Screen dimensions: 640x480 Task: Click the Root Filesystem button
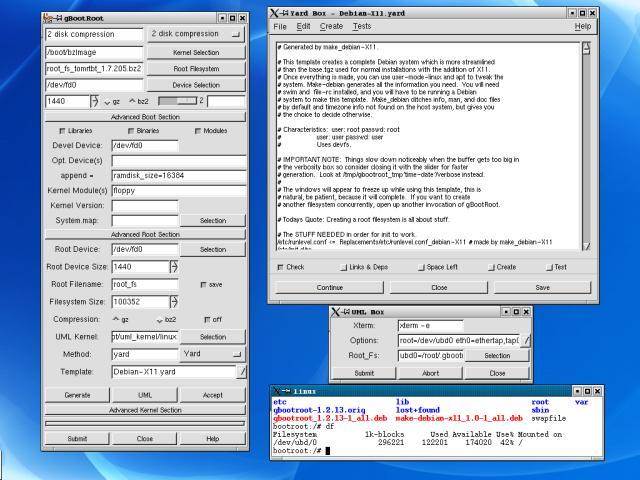pyautogui.click(x=196, y=69)
